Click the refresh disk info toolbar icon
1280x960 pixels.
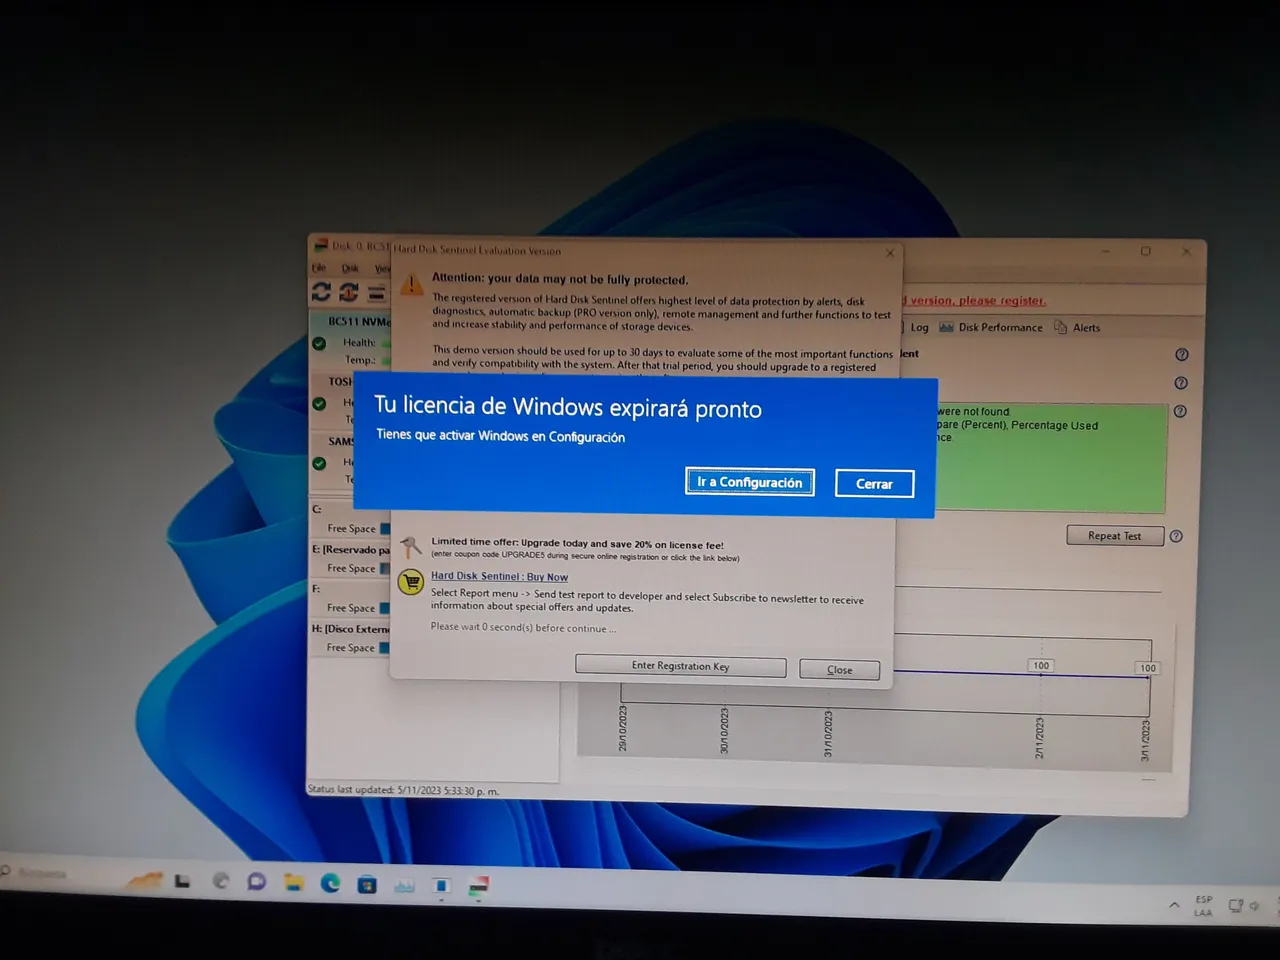coord(348,292)
